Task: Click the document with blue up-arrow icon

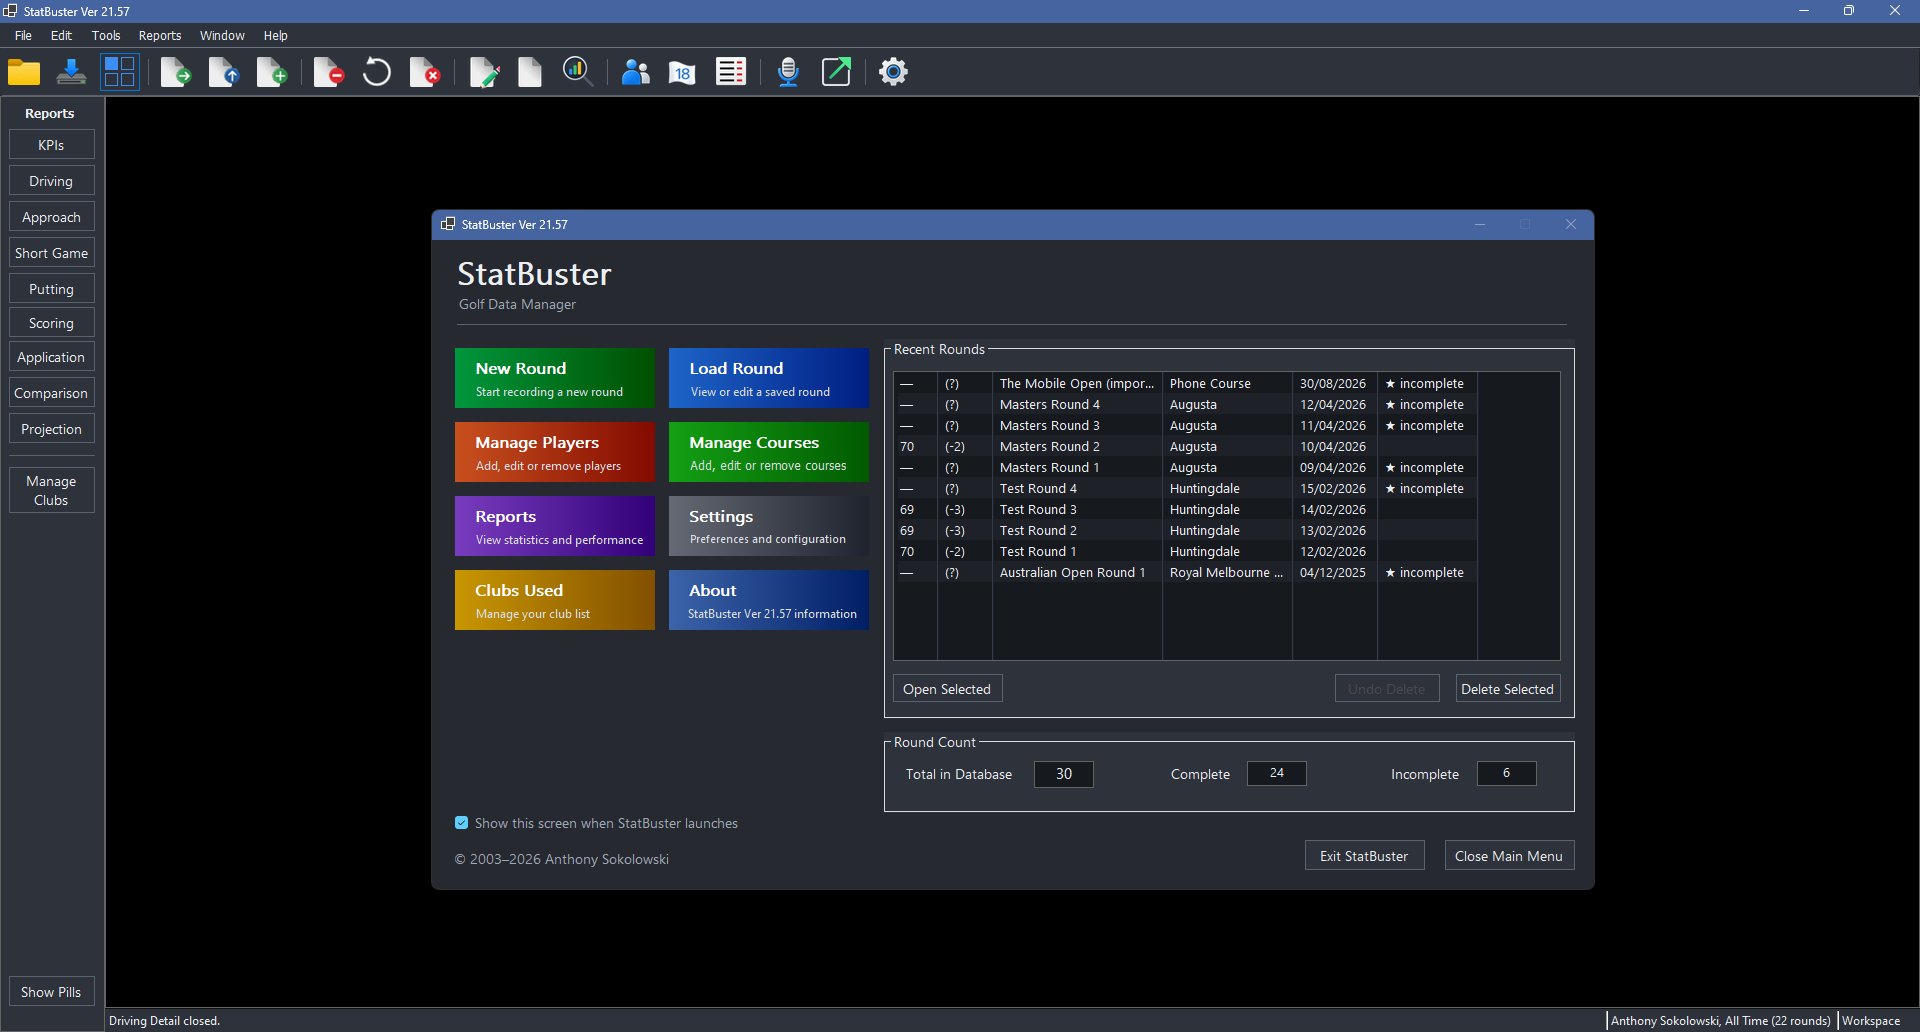Action: tap(224, 72)
